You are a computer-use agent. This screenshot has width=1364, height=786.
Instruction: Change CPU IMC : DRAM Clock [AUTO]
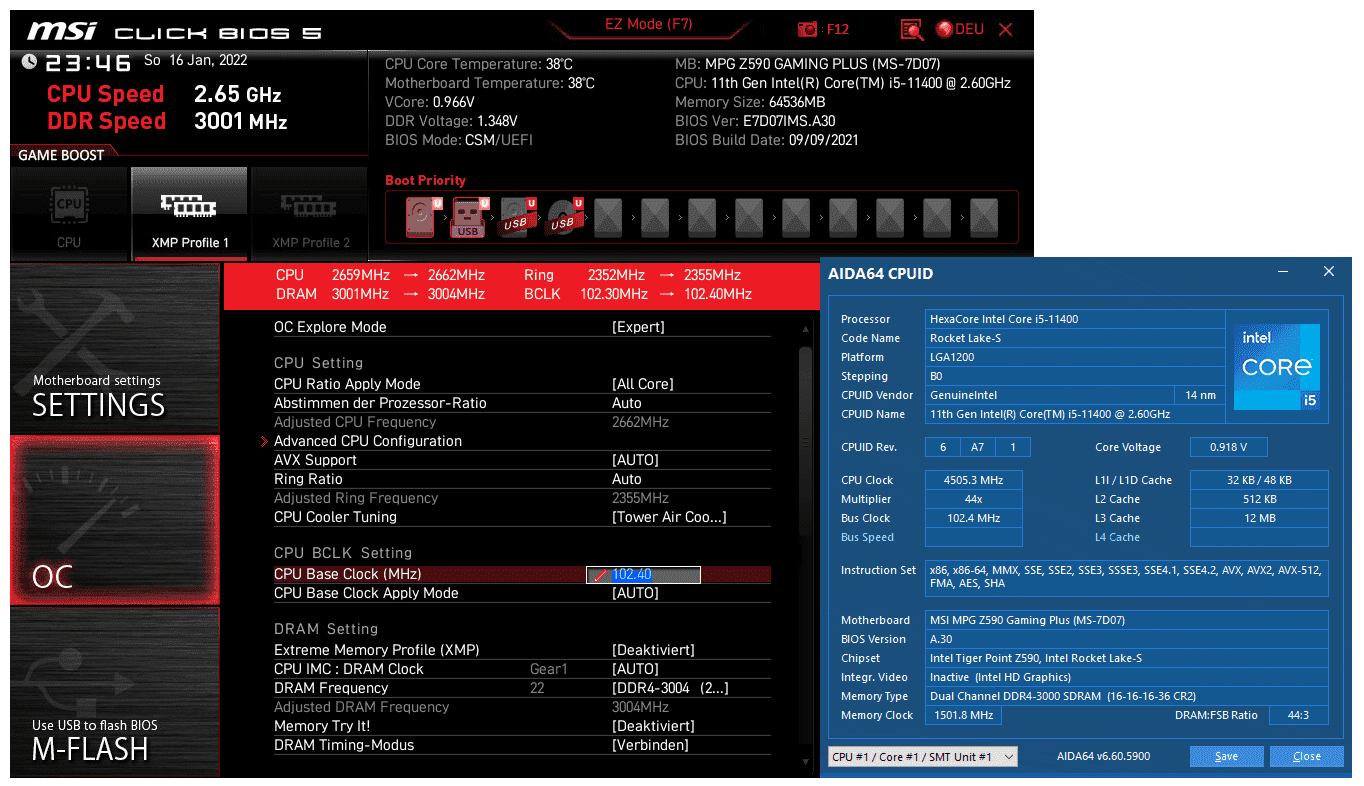click(x=635, y=669)
